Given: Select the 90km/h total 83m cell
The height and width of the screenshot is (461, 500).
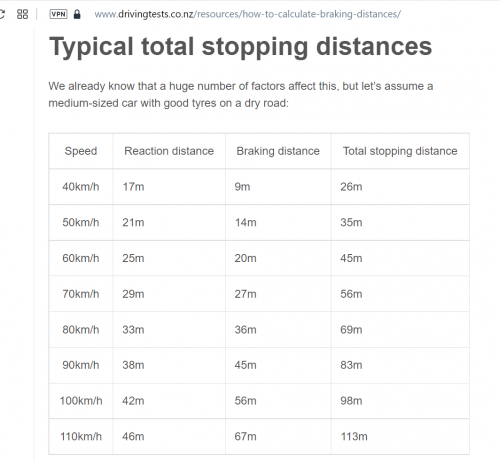Looking at the screenshot, I should pos(400,365).
